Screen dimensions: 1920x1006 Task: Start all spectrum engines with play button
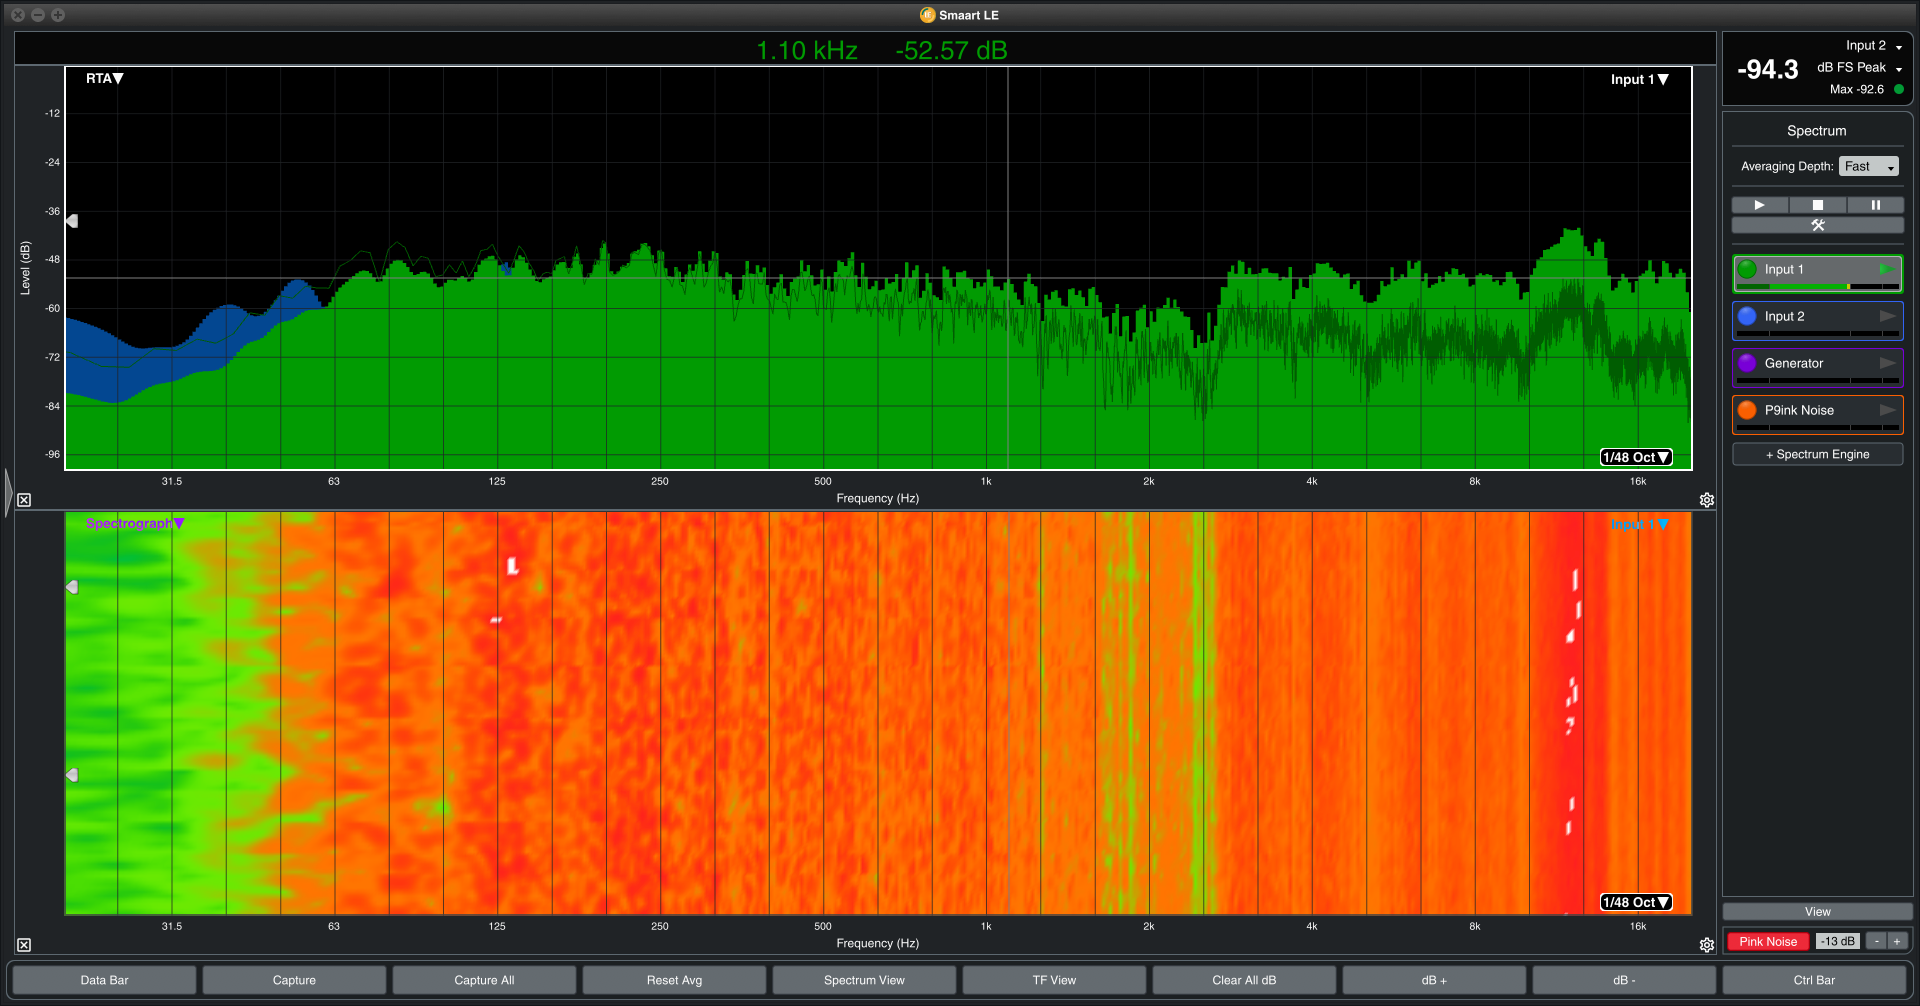1760,205
